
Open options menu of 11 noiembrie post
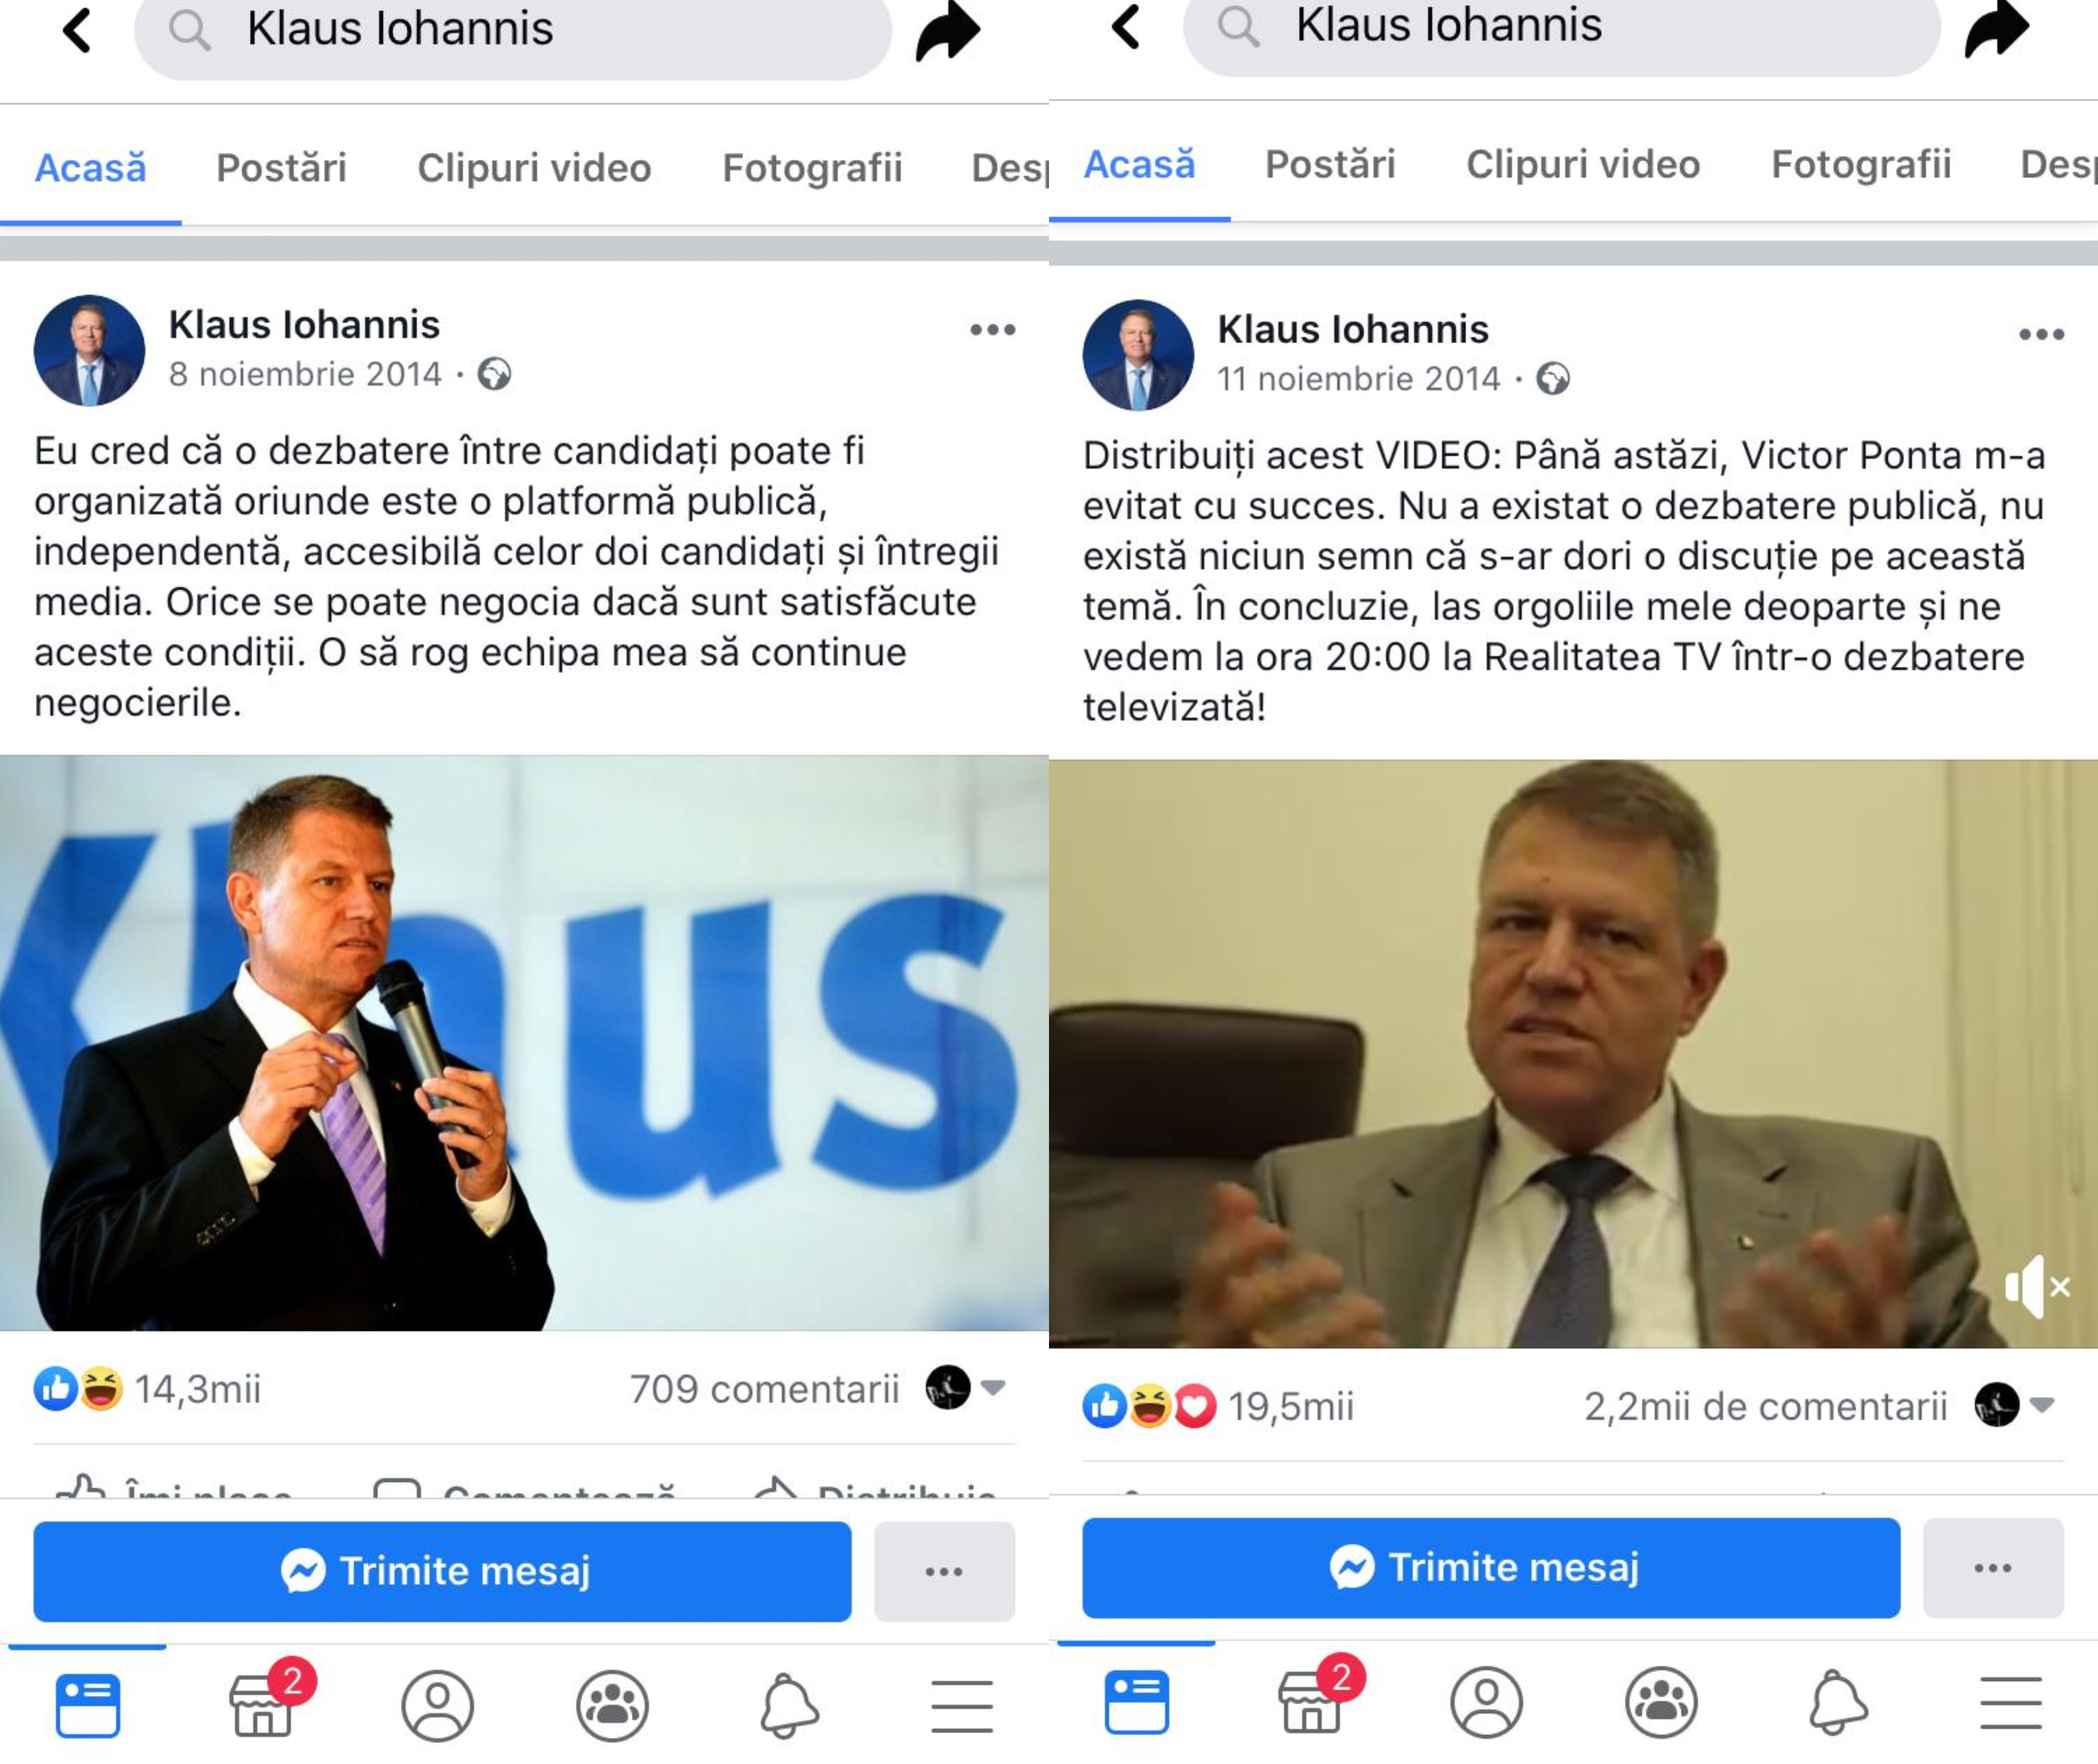2041,334
